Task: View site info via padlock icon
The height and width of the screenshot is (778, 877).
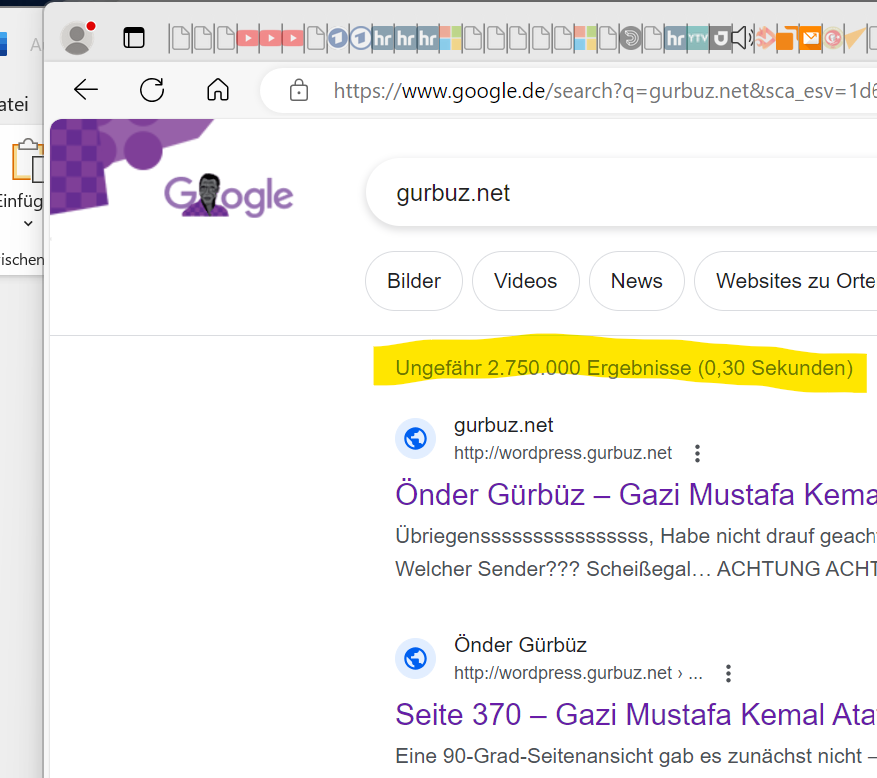Action: pyautogui.click(x=299, y=90)
